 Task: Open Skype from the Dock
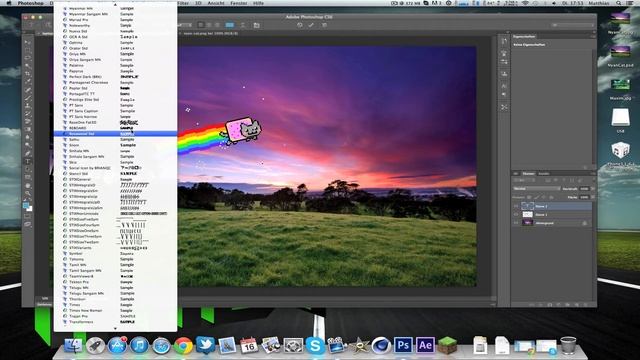[x=315, y=346]
